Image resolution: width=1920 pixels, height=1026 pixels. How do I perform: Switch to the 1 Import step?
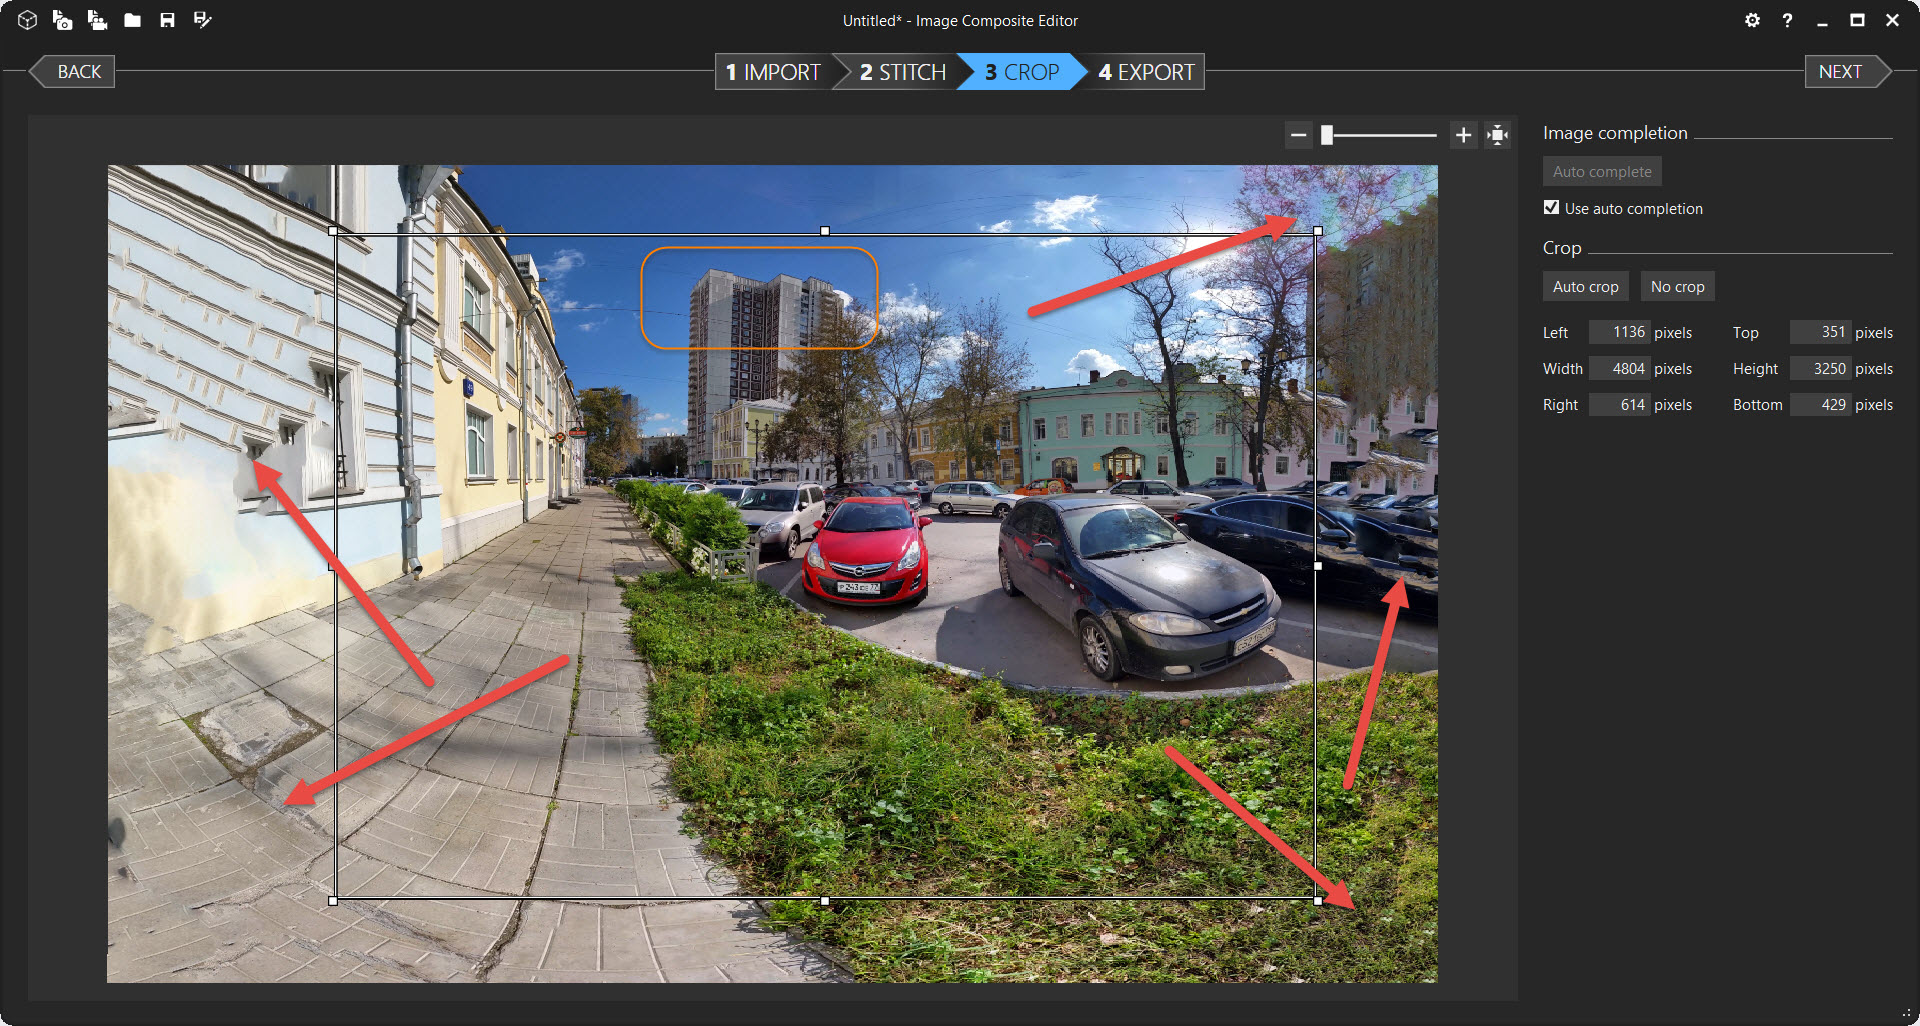click(773, 72)
